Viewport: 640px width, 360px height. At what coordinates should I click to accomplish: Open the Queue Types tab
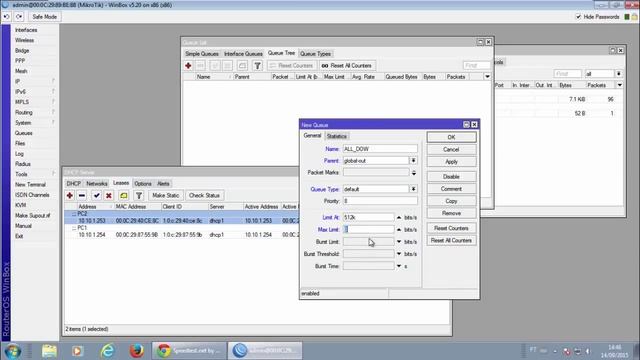(x=316, y=54)
